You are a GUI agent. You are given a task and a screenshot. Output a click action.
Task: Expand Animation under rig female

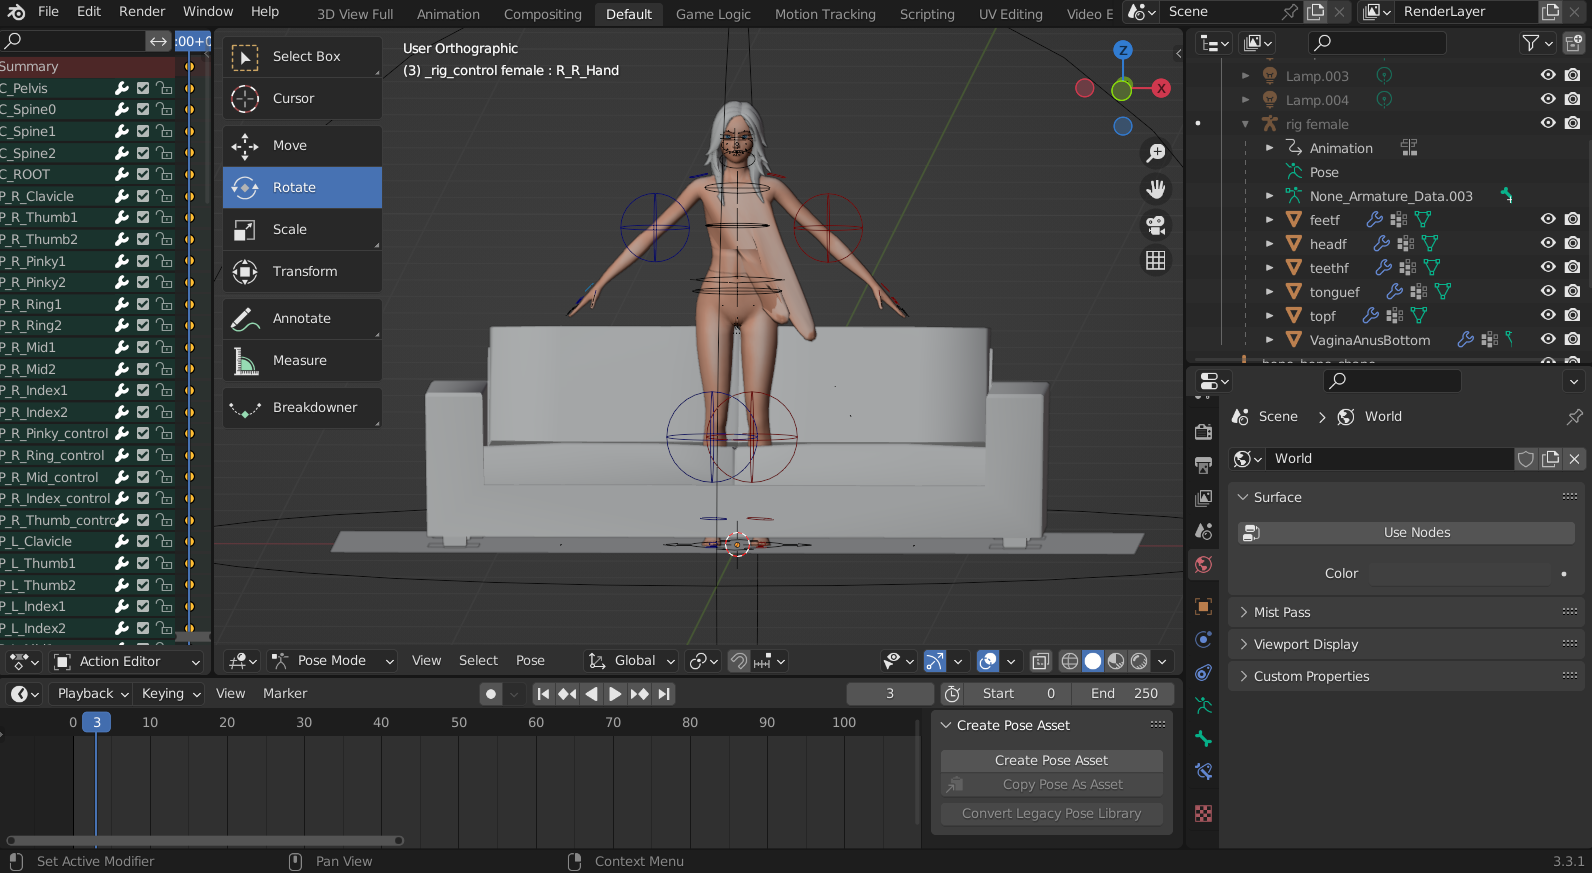click(1269, 148)
